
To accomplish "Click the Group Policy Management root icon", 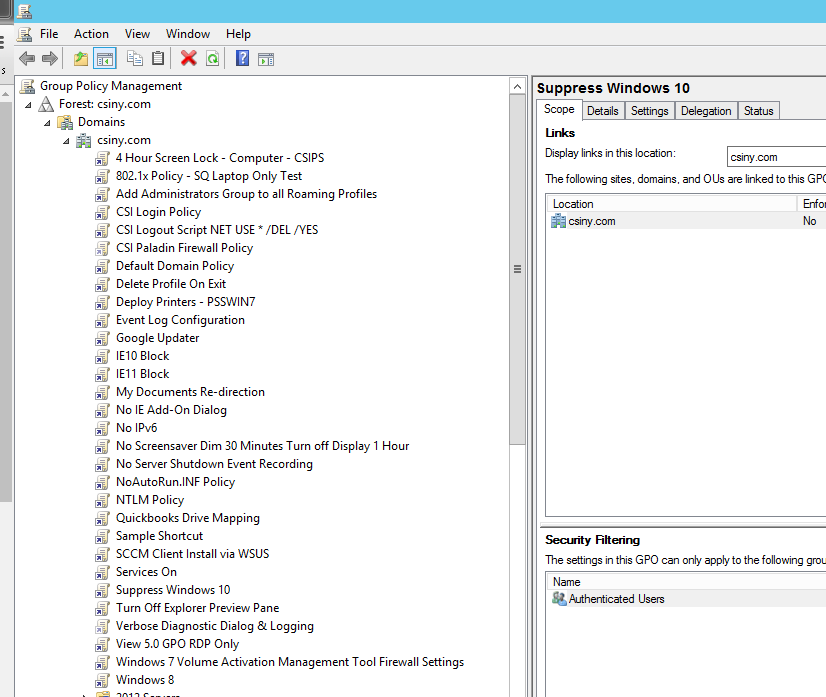I will (27, 86).
